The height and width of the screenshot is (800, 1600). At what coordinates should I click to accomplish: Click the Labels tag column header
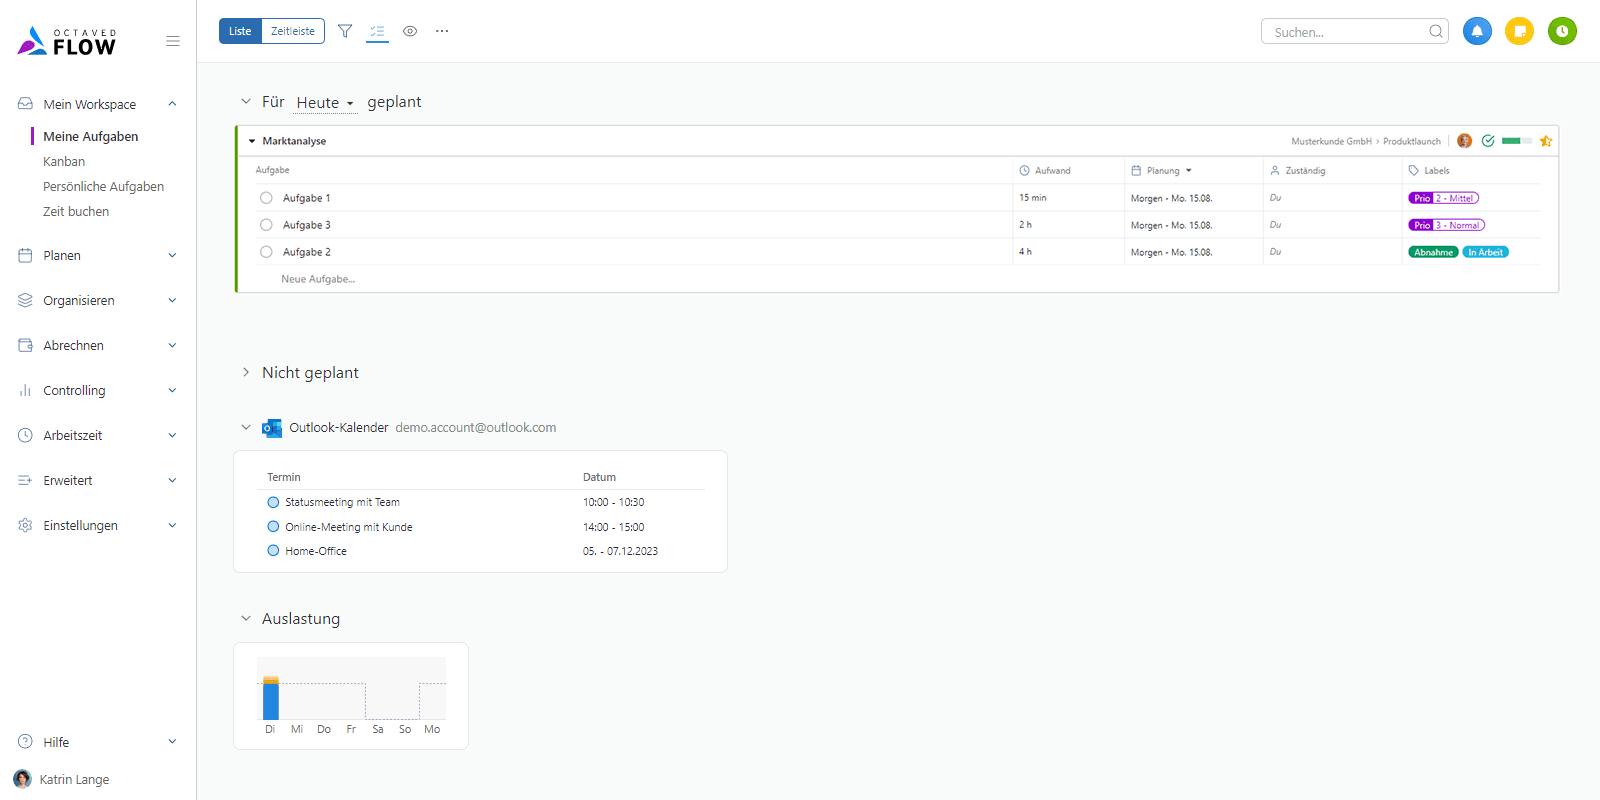coord(1429,170)
